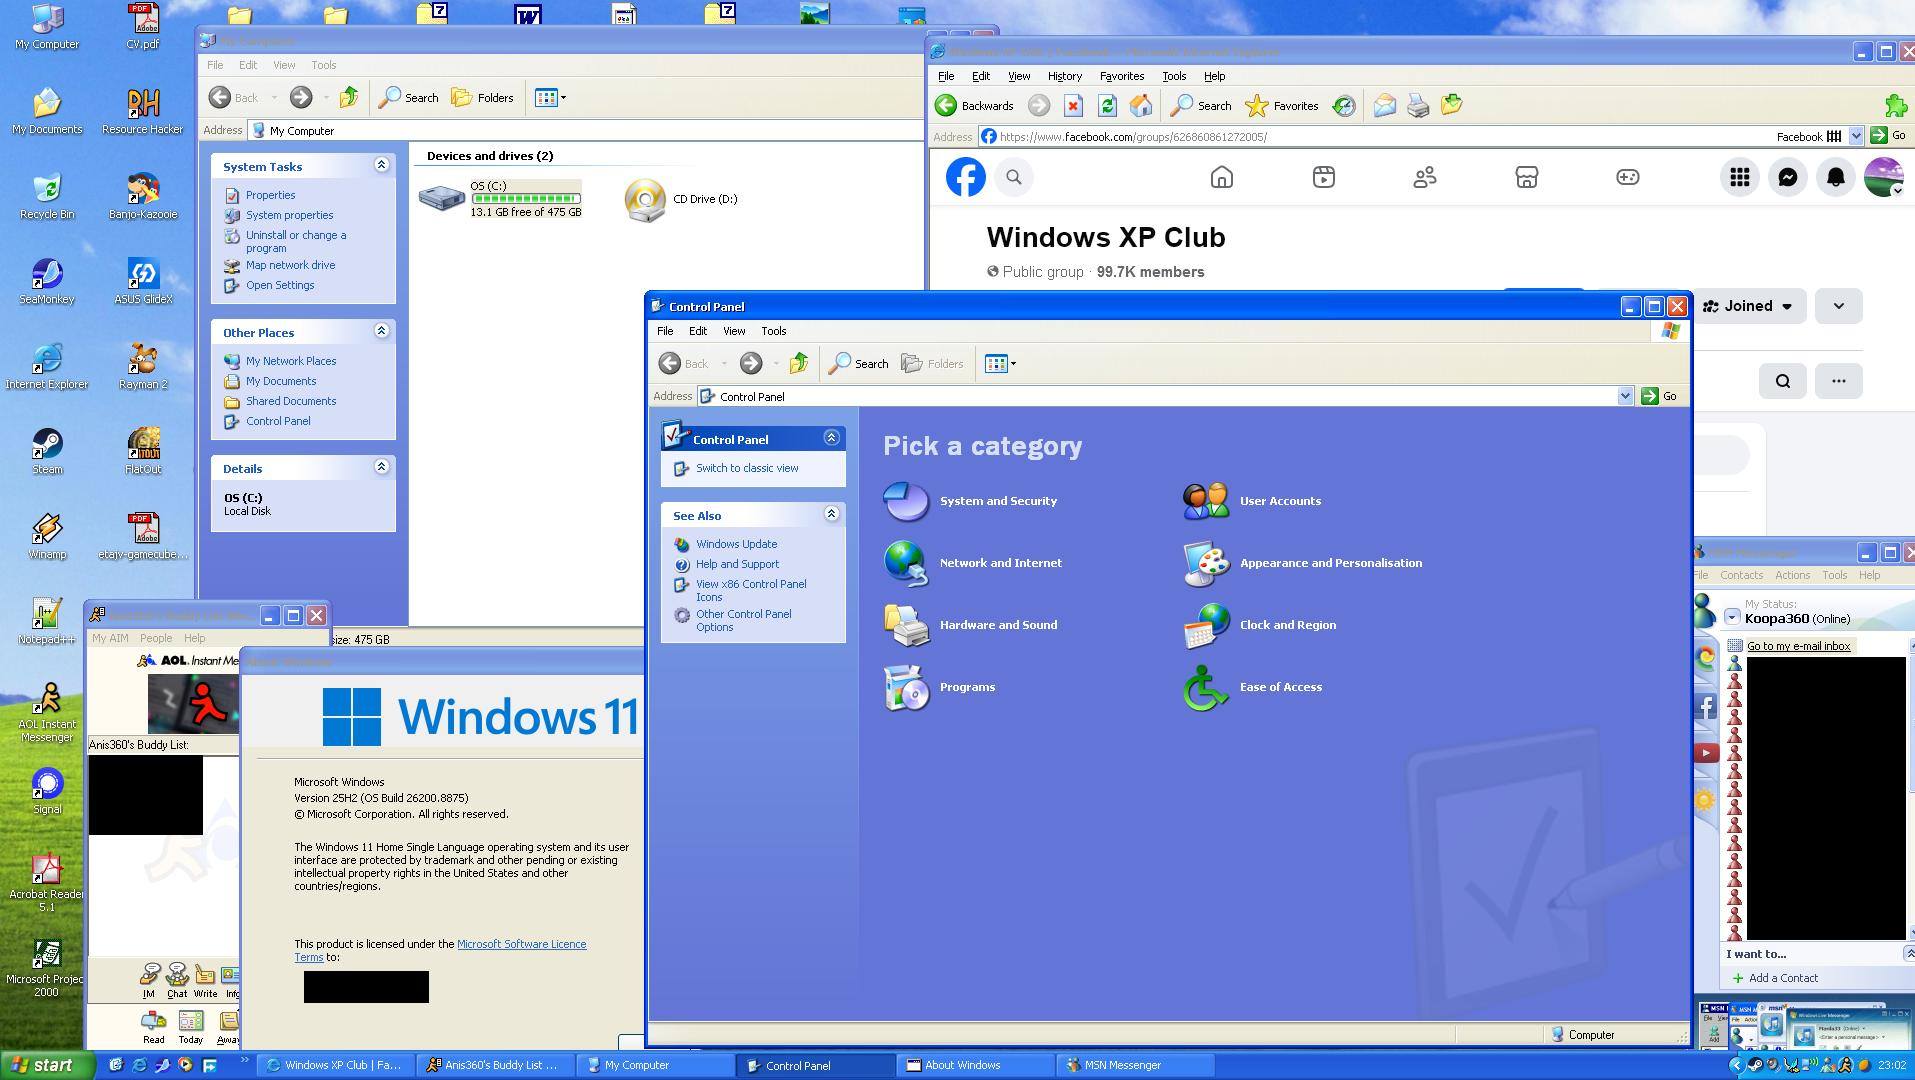Click Facebook Home icon in Internet Explorer
The image size is (1915, 1080).
click(1222, 177)
